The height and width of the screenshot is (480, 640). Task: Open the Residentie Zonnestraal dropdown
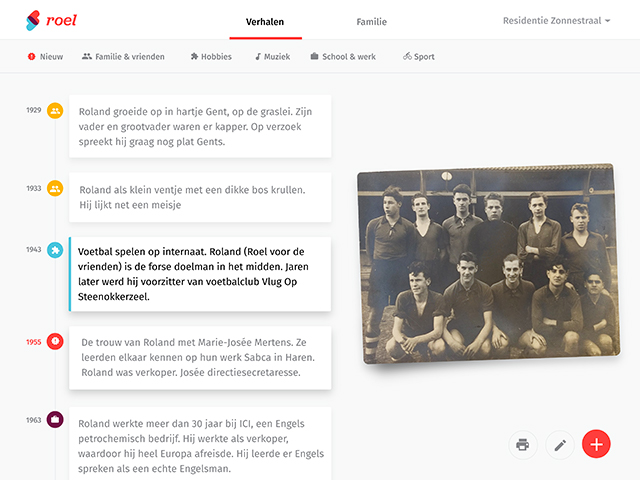556,21
